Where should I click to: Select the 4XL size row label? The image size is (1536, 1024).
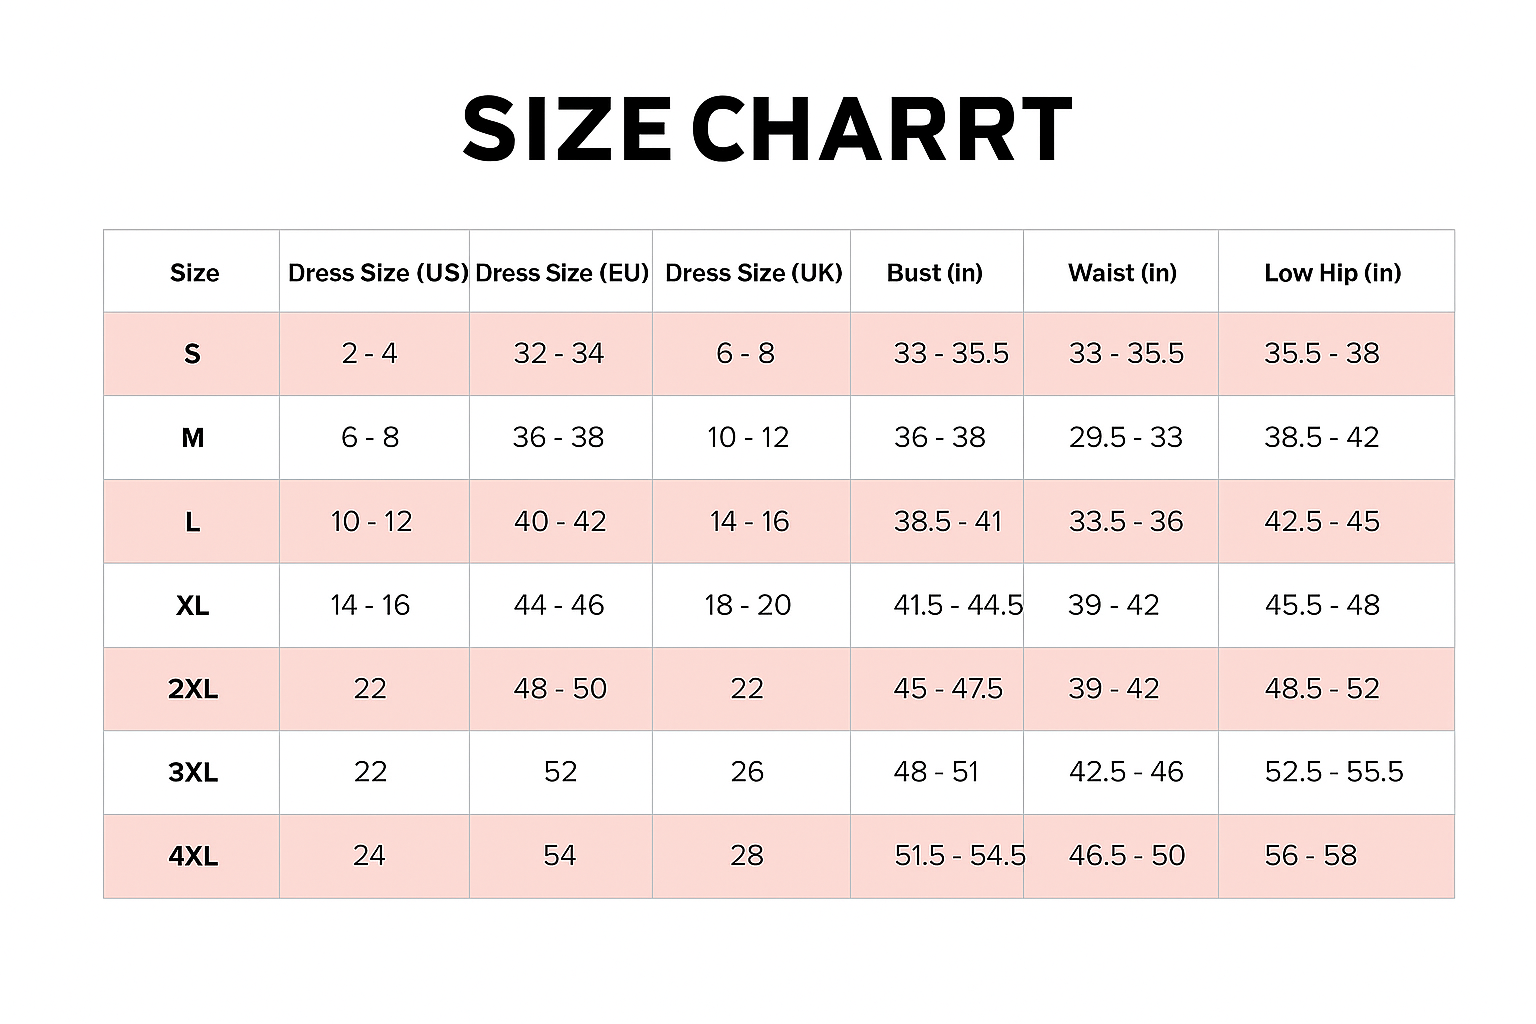click(x=193, y=856)
